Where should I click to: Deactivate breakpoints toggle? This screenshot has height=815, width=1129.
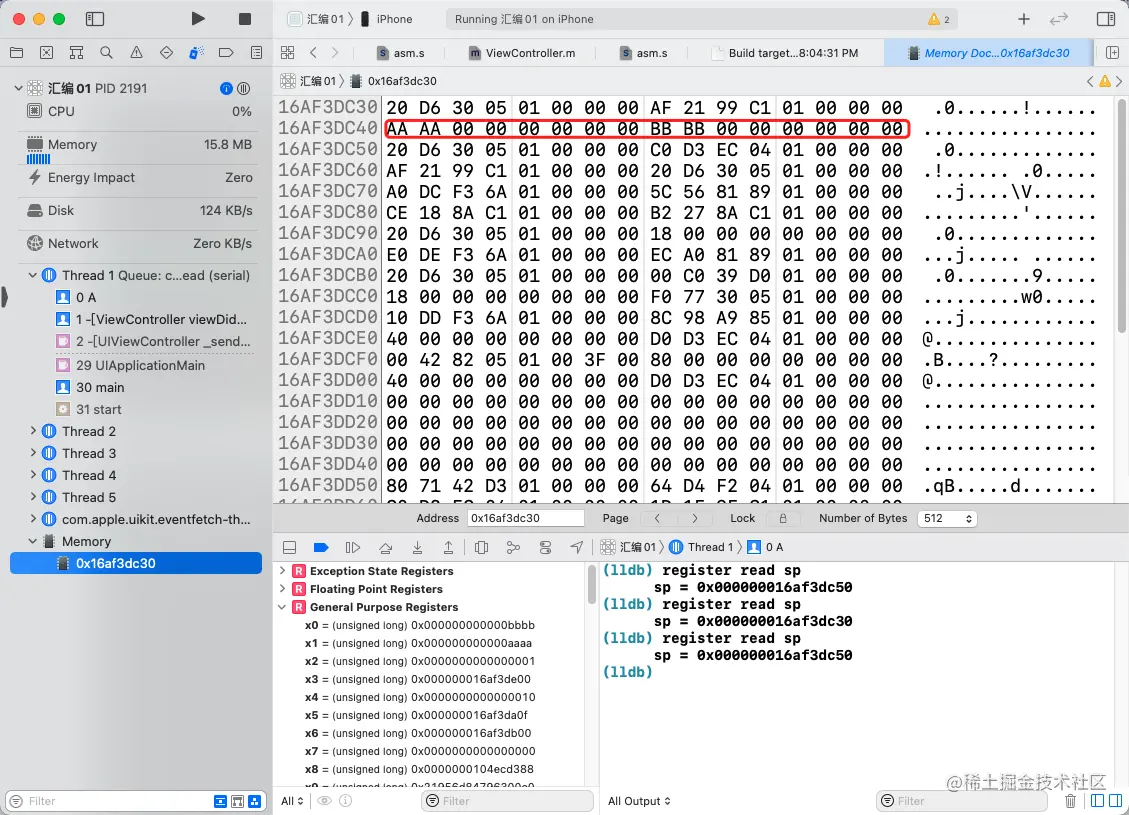(x=321, y=547)
